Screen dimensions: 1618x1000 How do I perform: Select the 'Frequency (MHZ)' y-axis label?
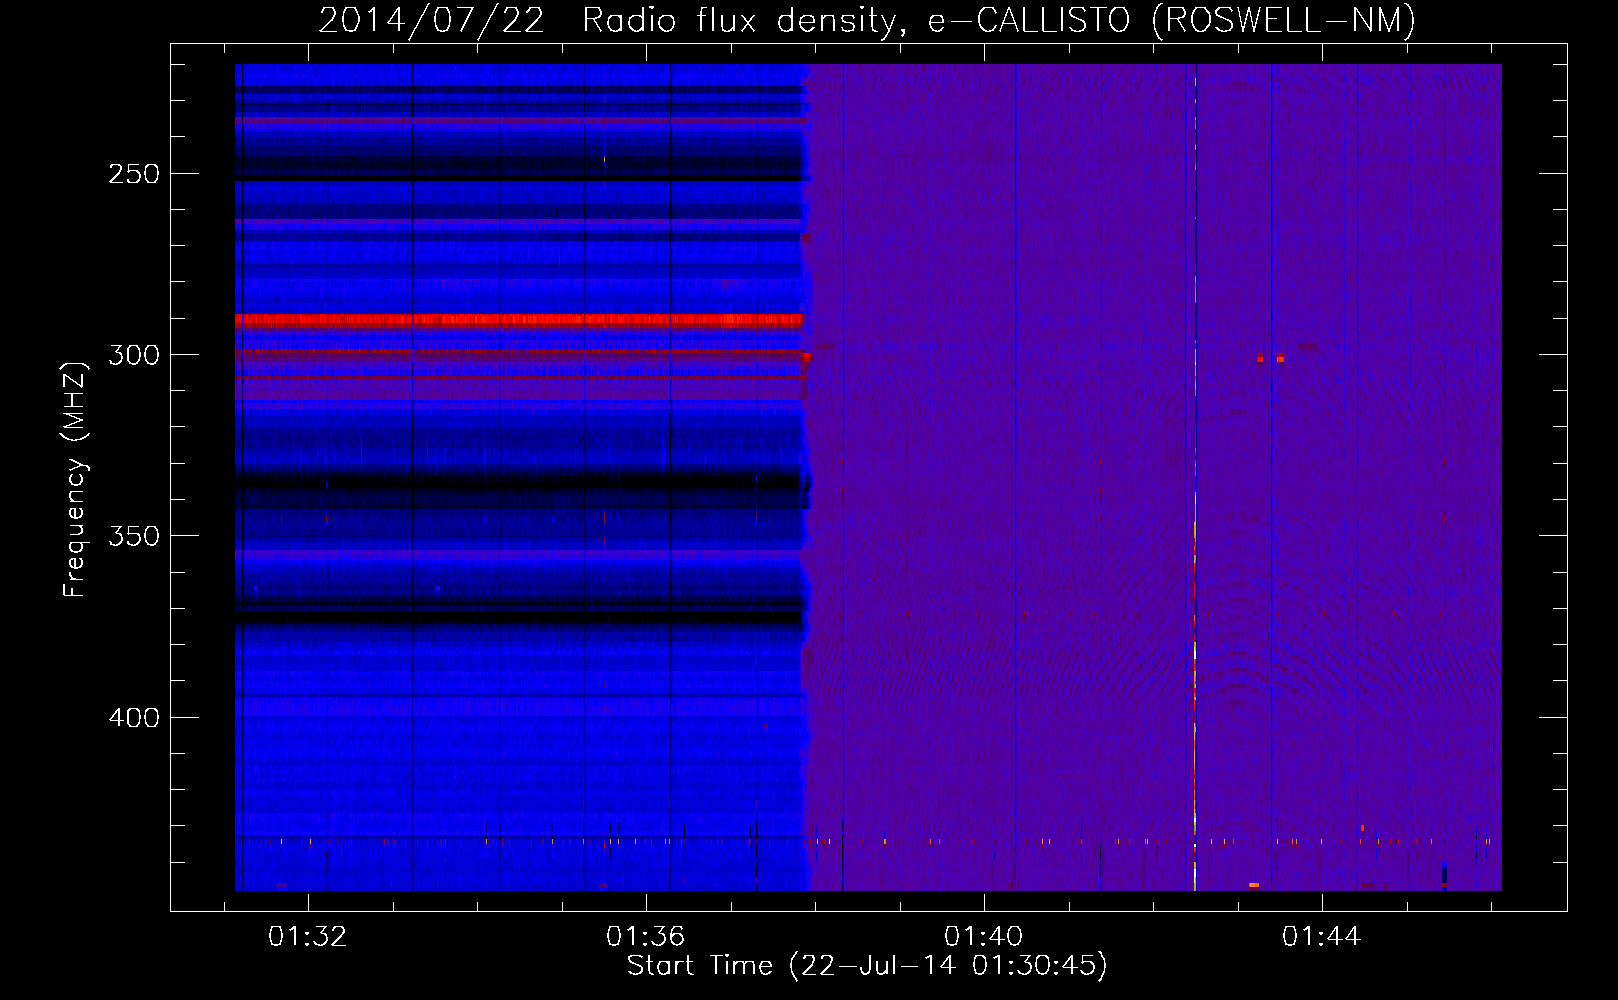(x=75, y=479)
